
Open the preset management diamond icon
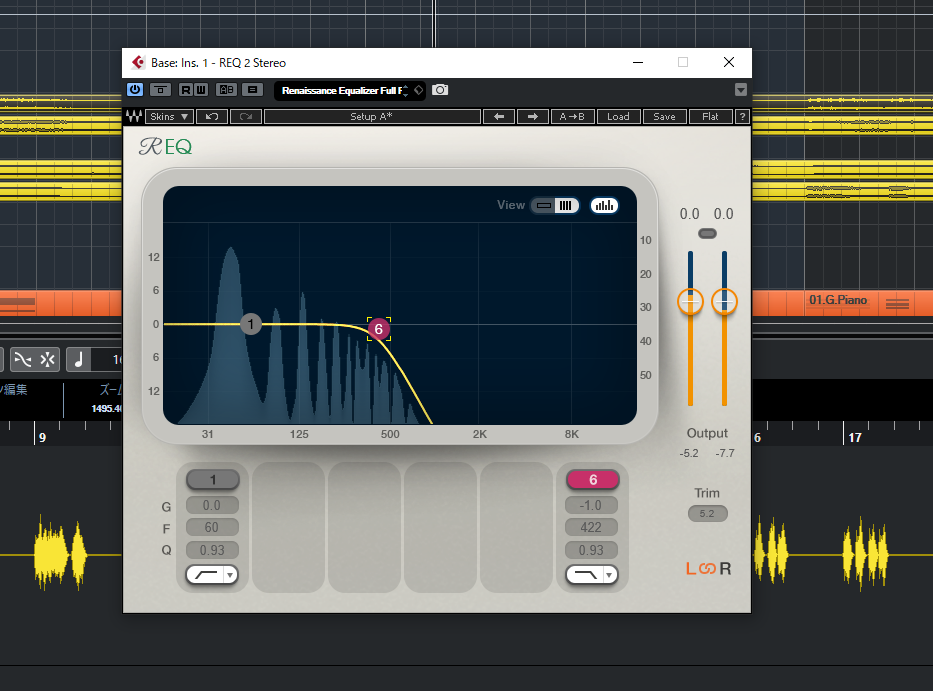[x=419, y=90]
